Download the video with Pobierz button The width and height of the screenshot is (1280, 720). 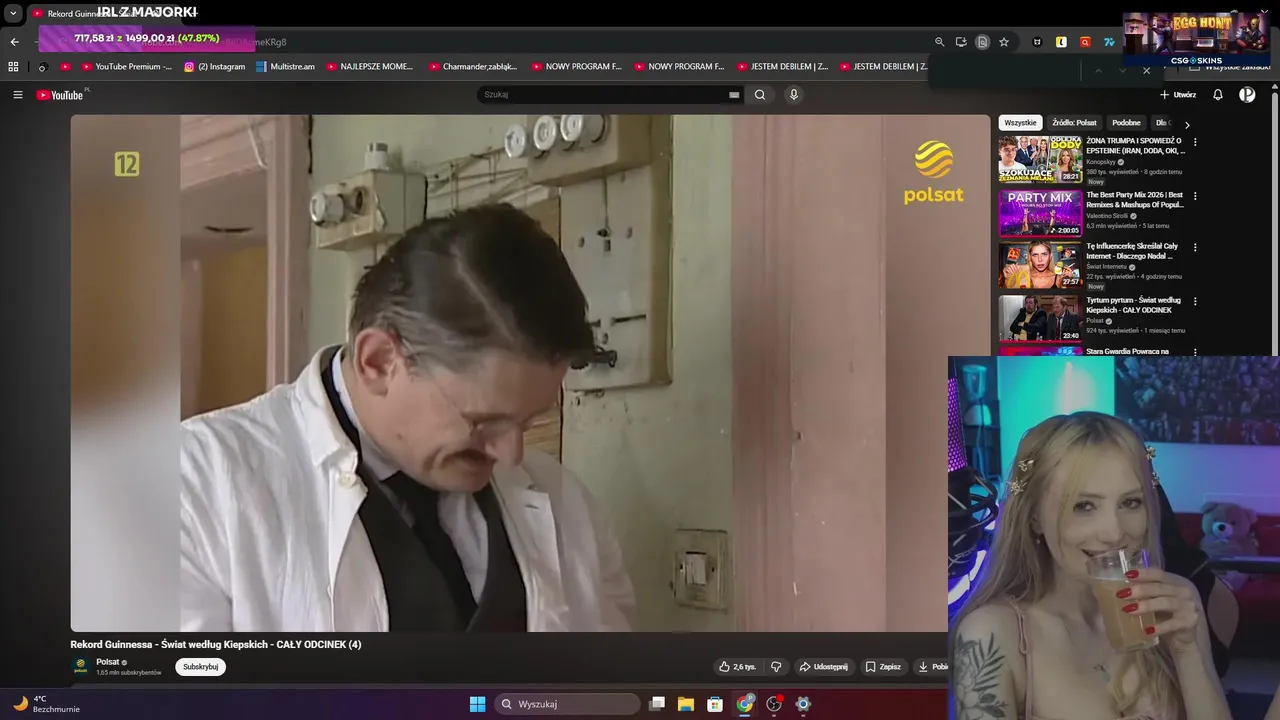932,667
